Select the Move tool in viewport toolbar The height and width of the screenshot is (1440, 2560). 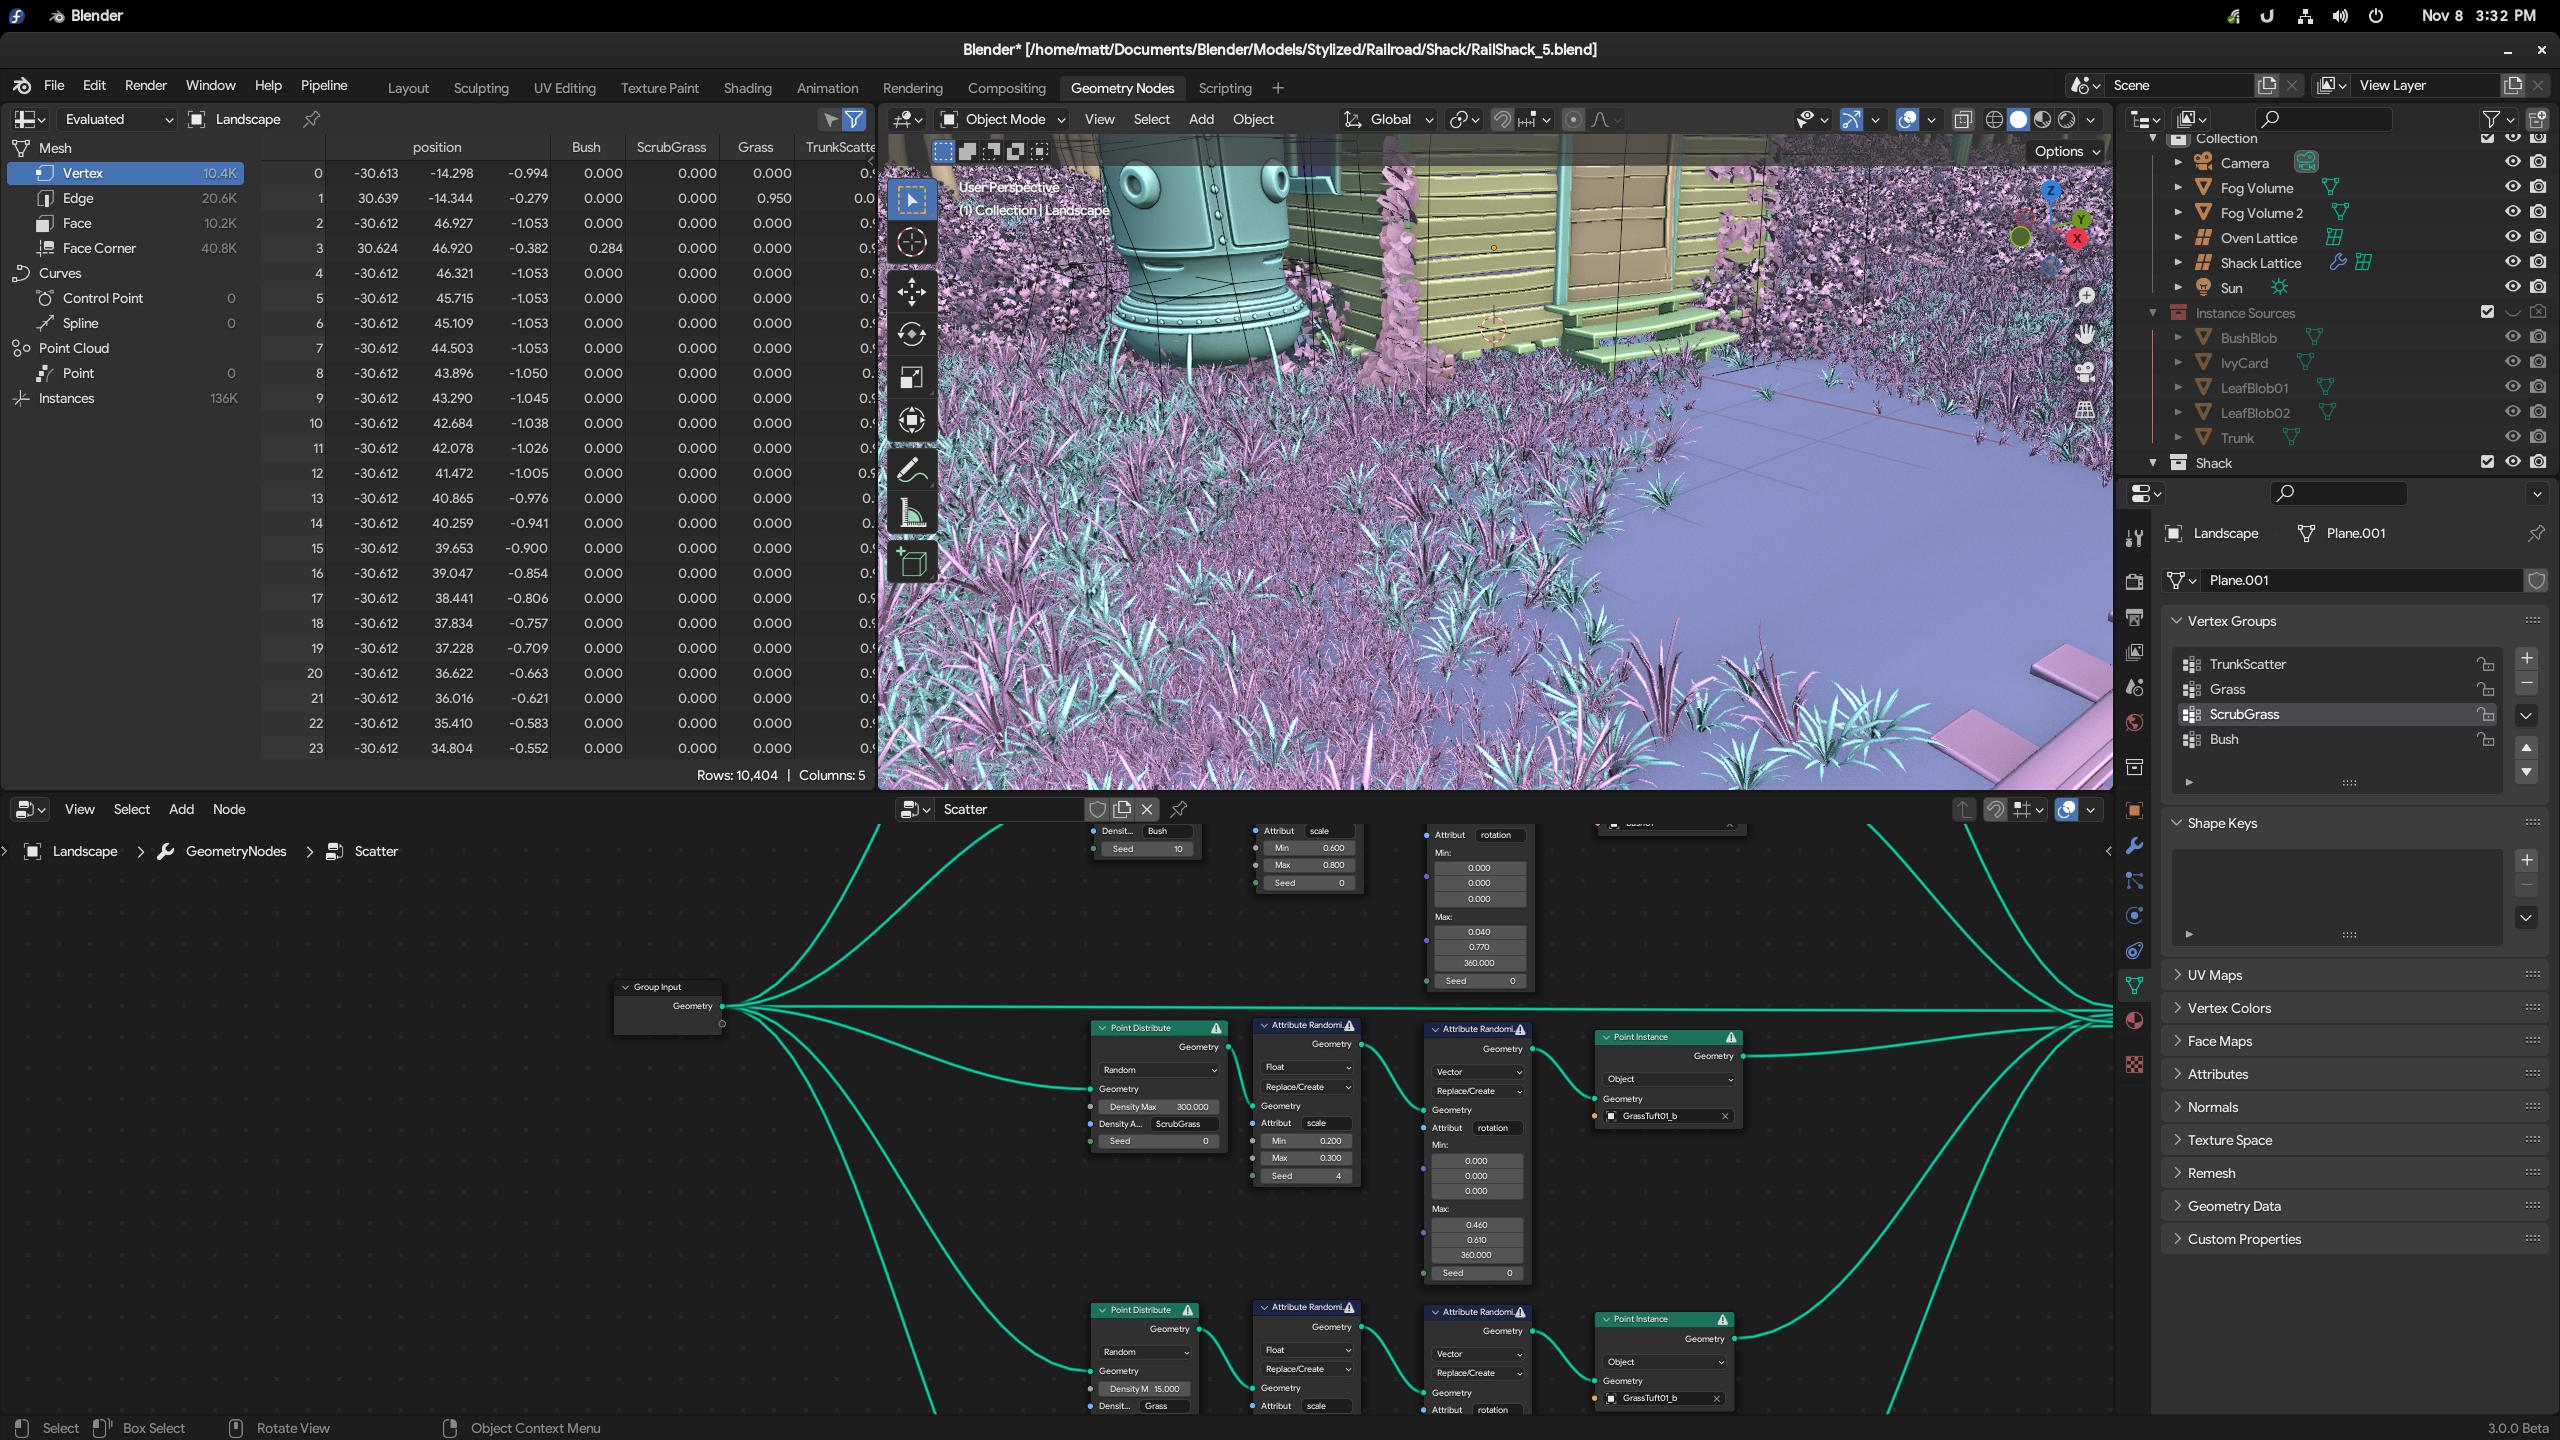pyautogui.click(x=911, y=292)
